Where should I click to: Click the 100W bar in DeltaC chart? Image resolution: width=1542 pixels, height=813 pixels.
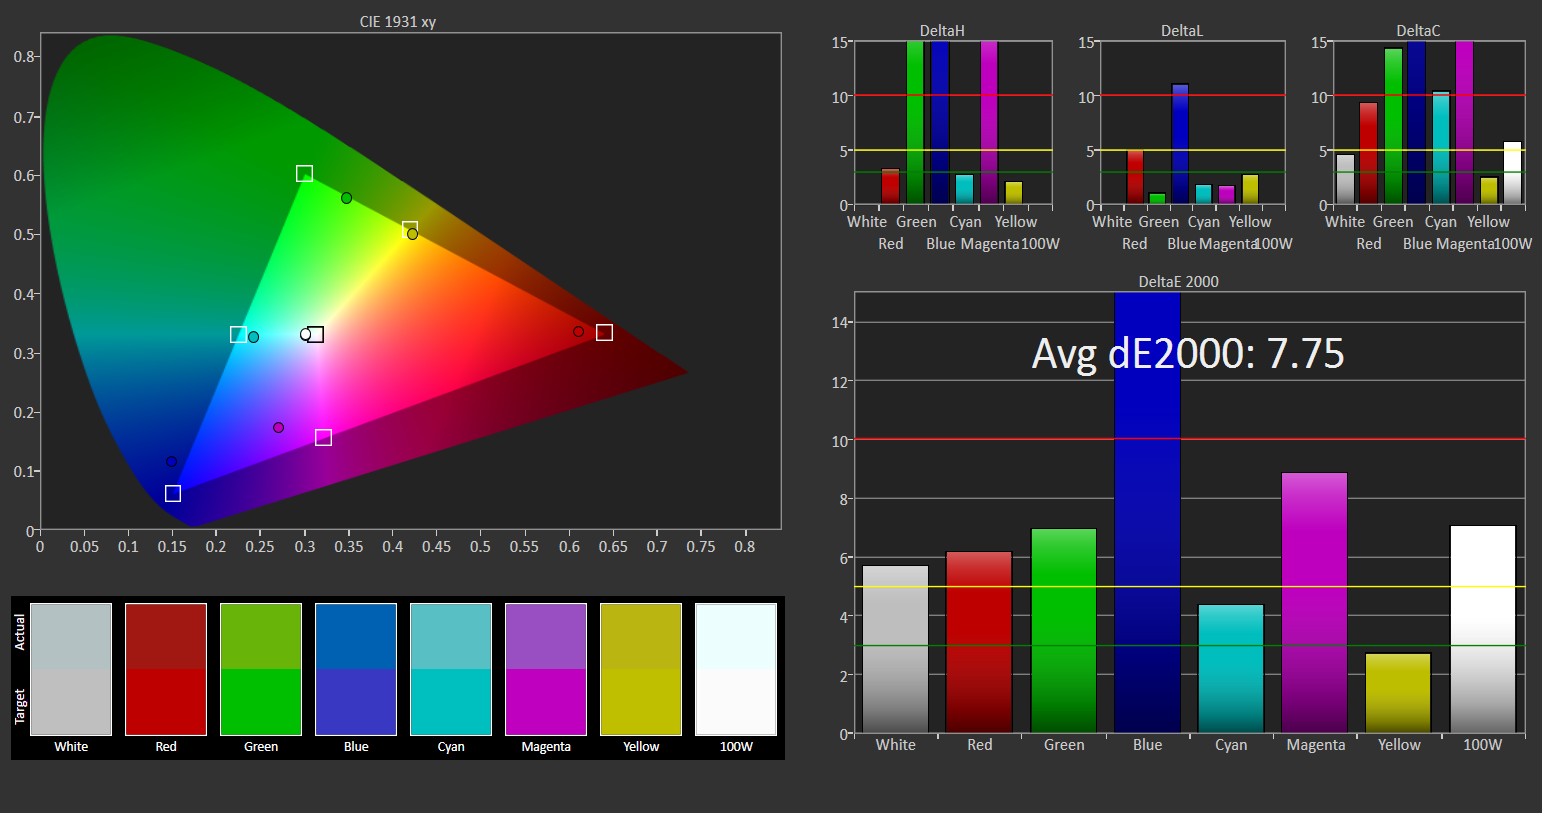coord(1513,173)
